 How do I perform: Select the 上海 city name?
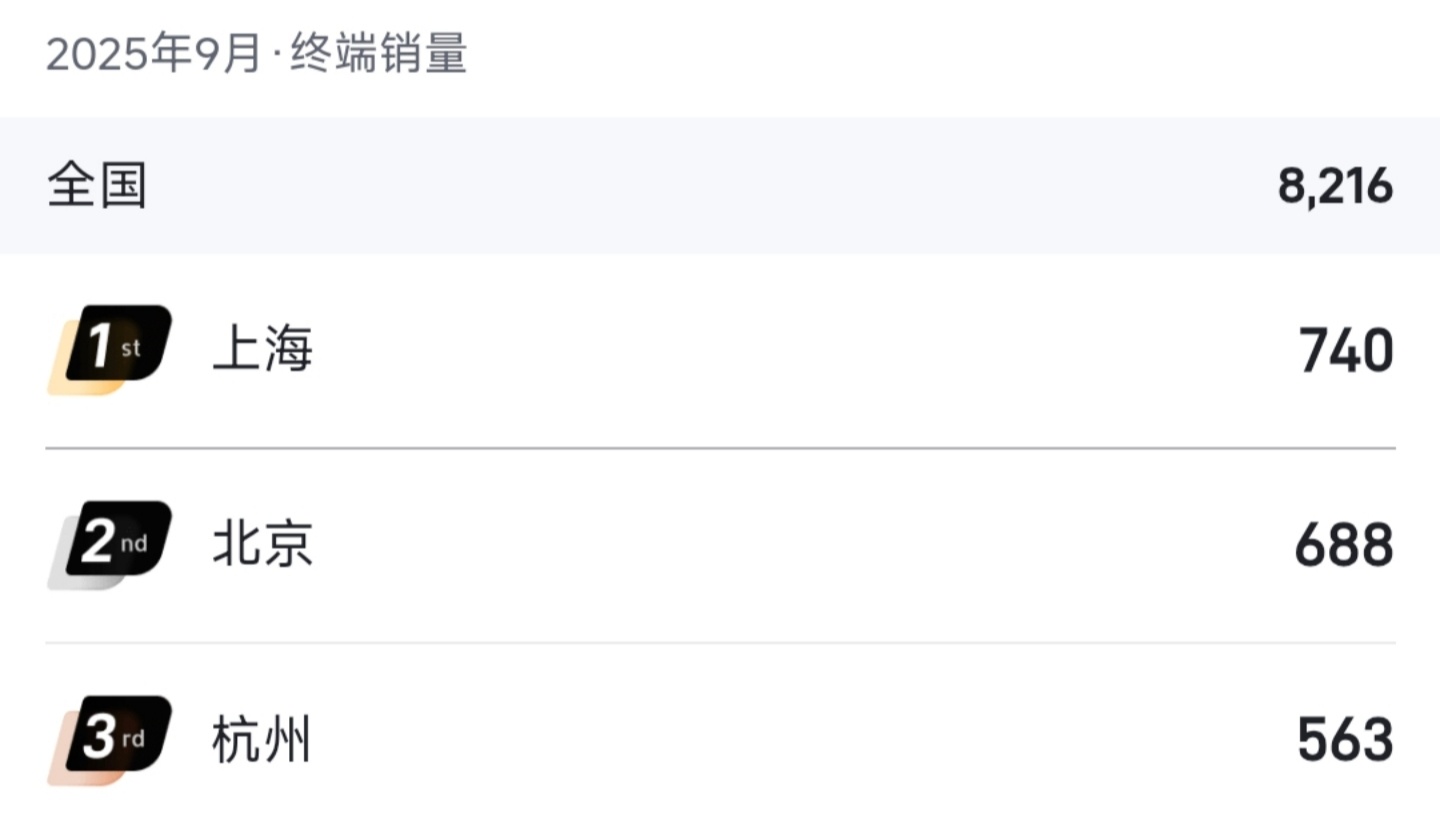263,349
